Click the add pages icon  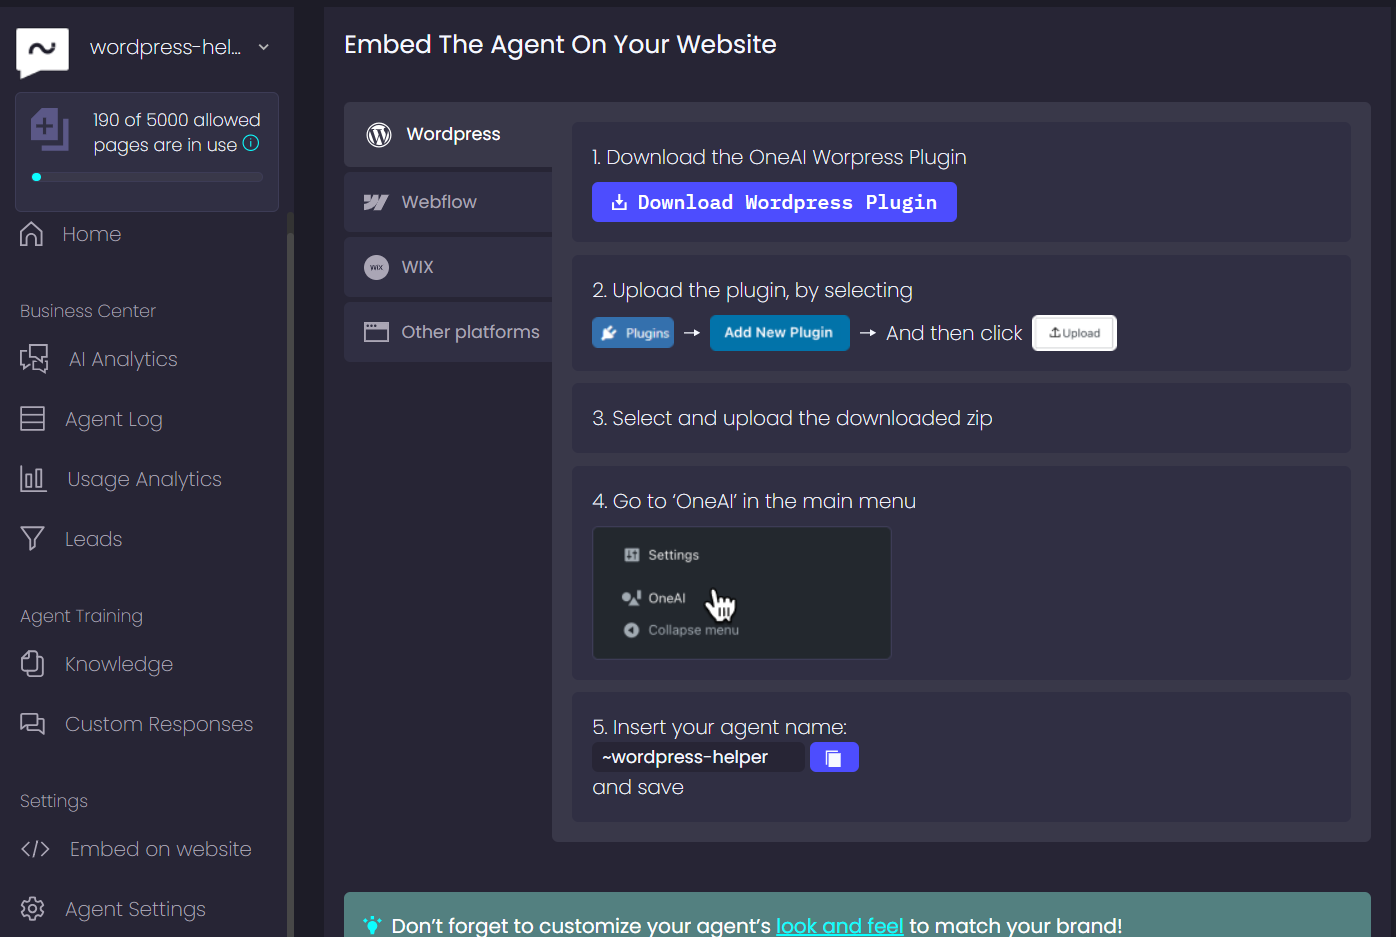(50, 130)
